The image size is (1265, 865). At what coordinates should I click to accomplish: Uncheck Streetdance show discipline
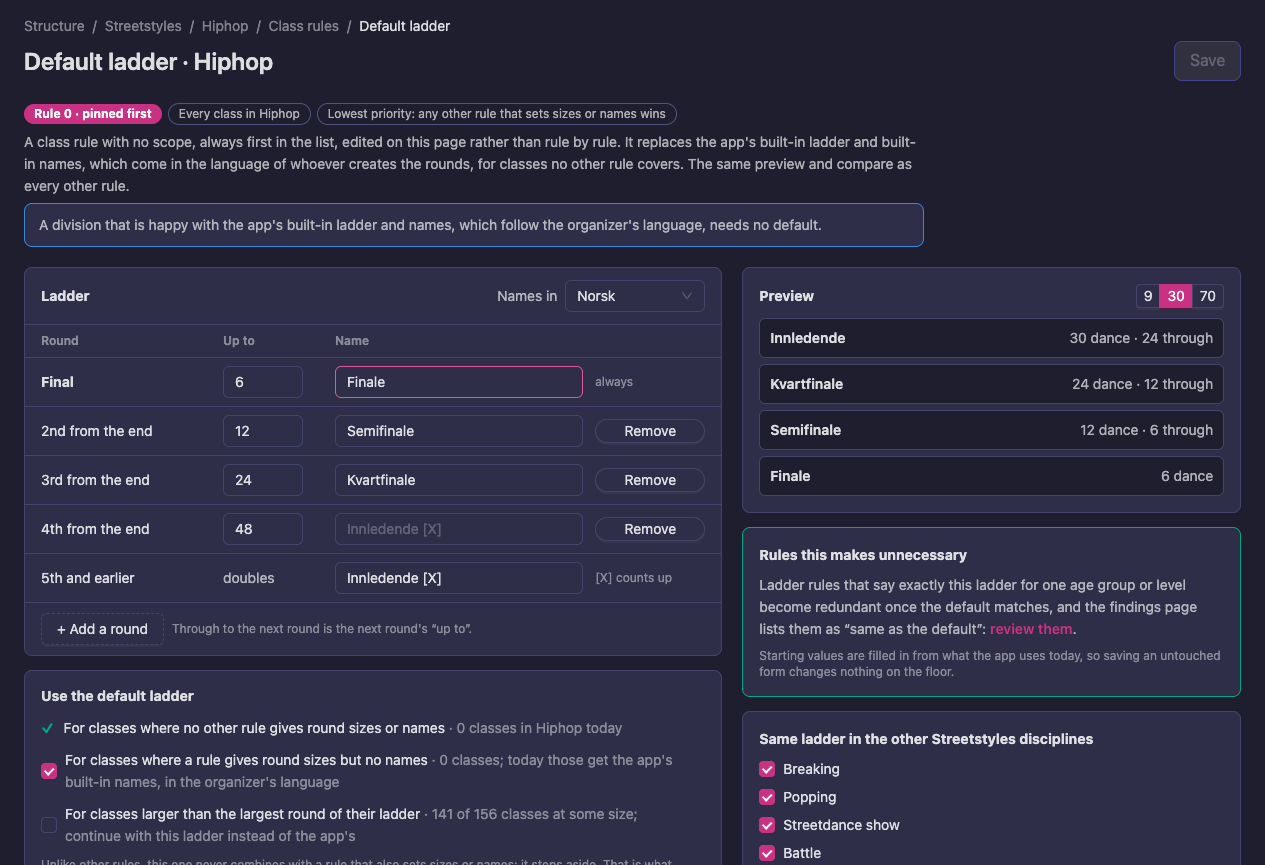[x=767, y=825]
